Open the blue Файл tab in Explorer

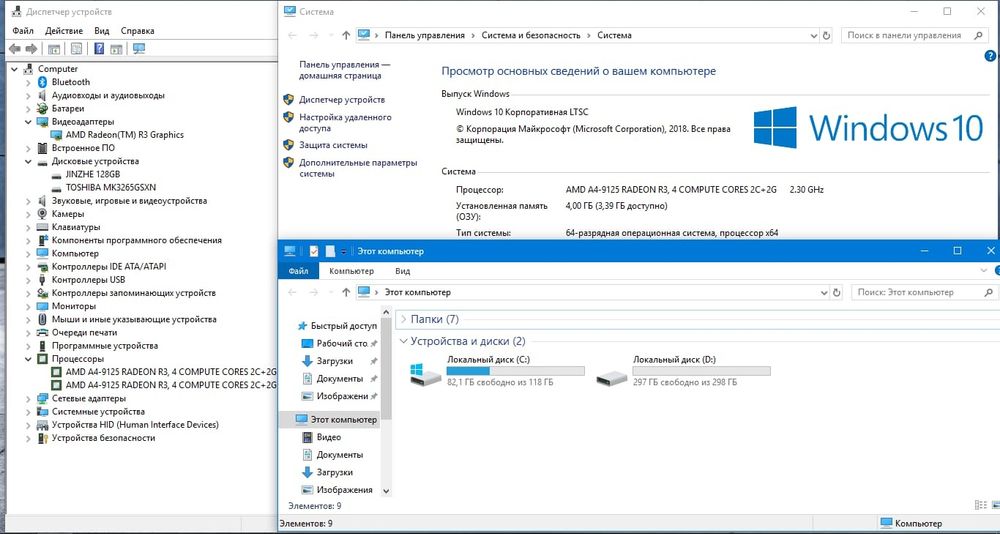tap(298, 271)
